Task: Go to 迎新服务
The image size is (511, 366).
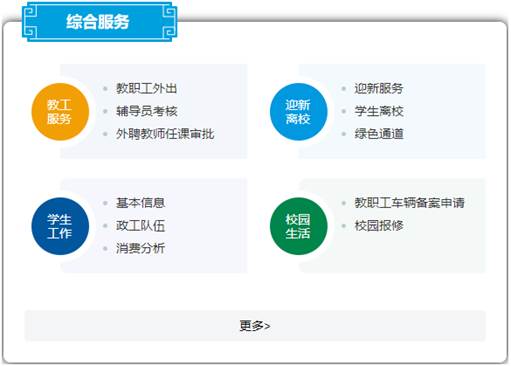Action: click(x=379, y=88)
